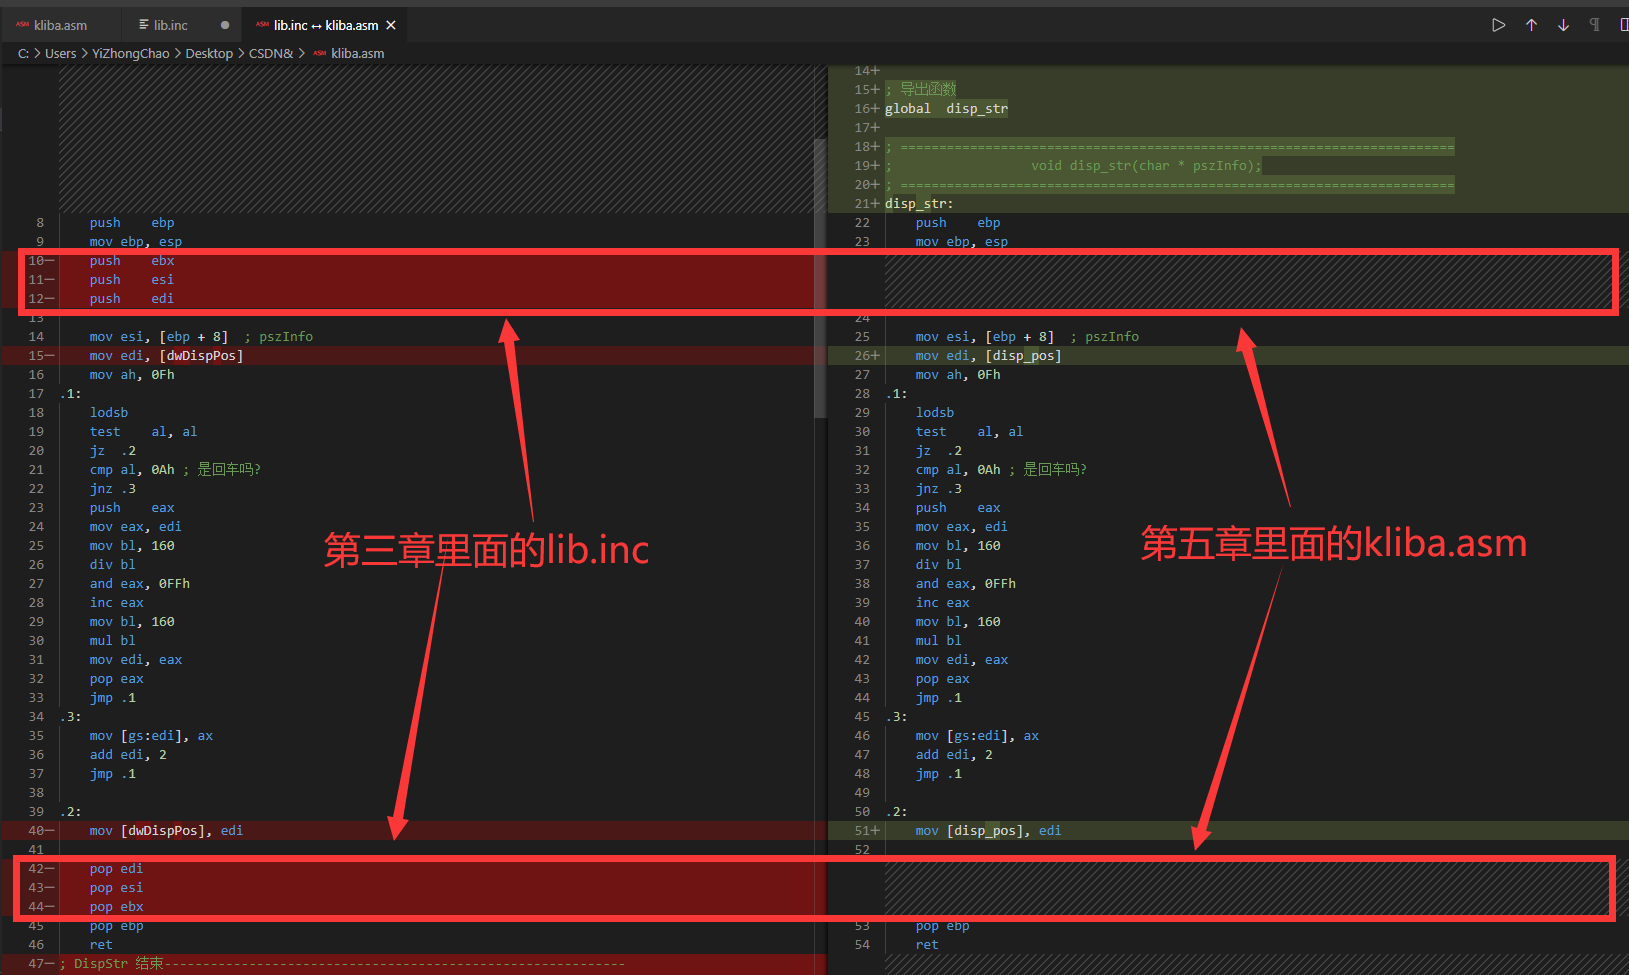Click 'mov ah, 0Fh' on left line 16
This screenshot has height=975, width=1629.
tap(132, 375)
